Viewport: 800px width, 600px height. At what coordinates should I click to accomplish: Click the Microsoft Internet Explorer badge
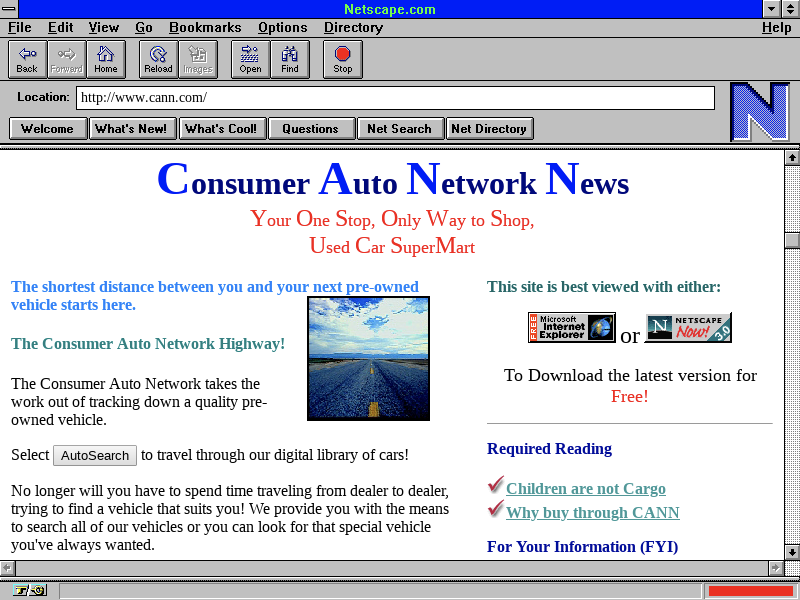pyautogui.click(x=571, y=327)
